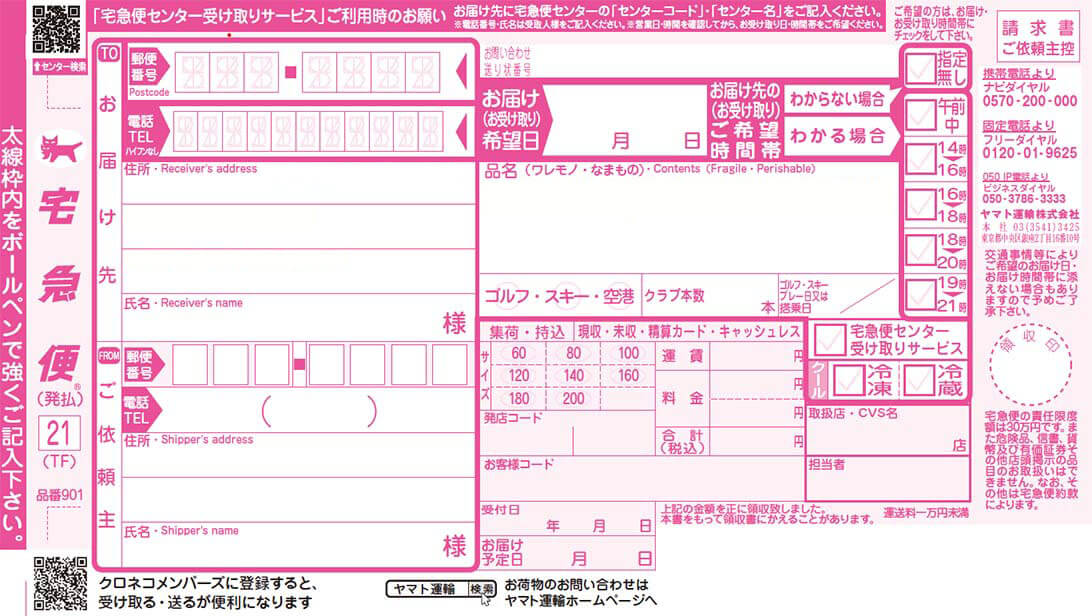Click the 品番901 text

coord(60,495)
